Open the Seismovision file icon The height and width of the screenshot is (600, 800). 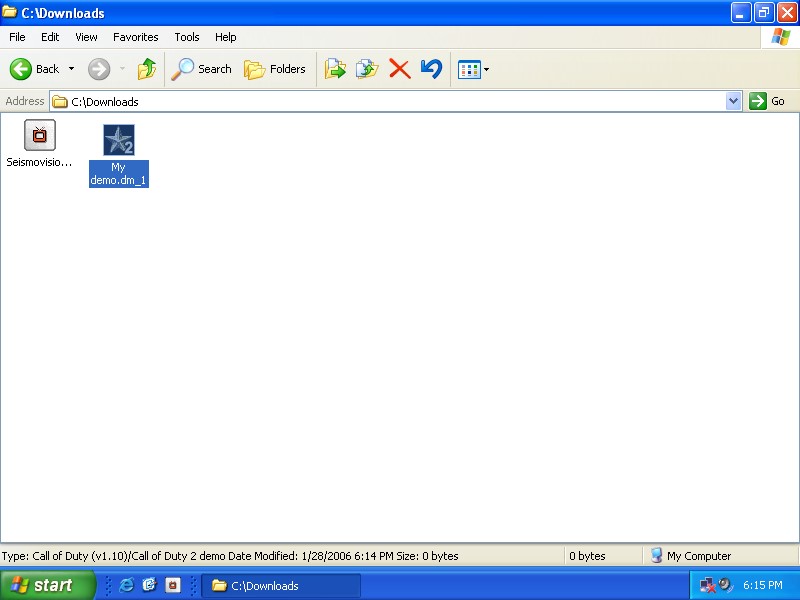(x=40, y=135)
